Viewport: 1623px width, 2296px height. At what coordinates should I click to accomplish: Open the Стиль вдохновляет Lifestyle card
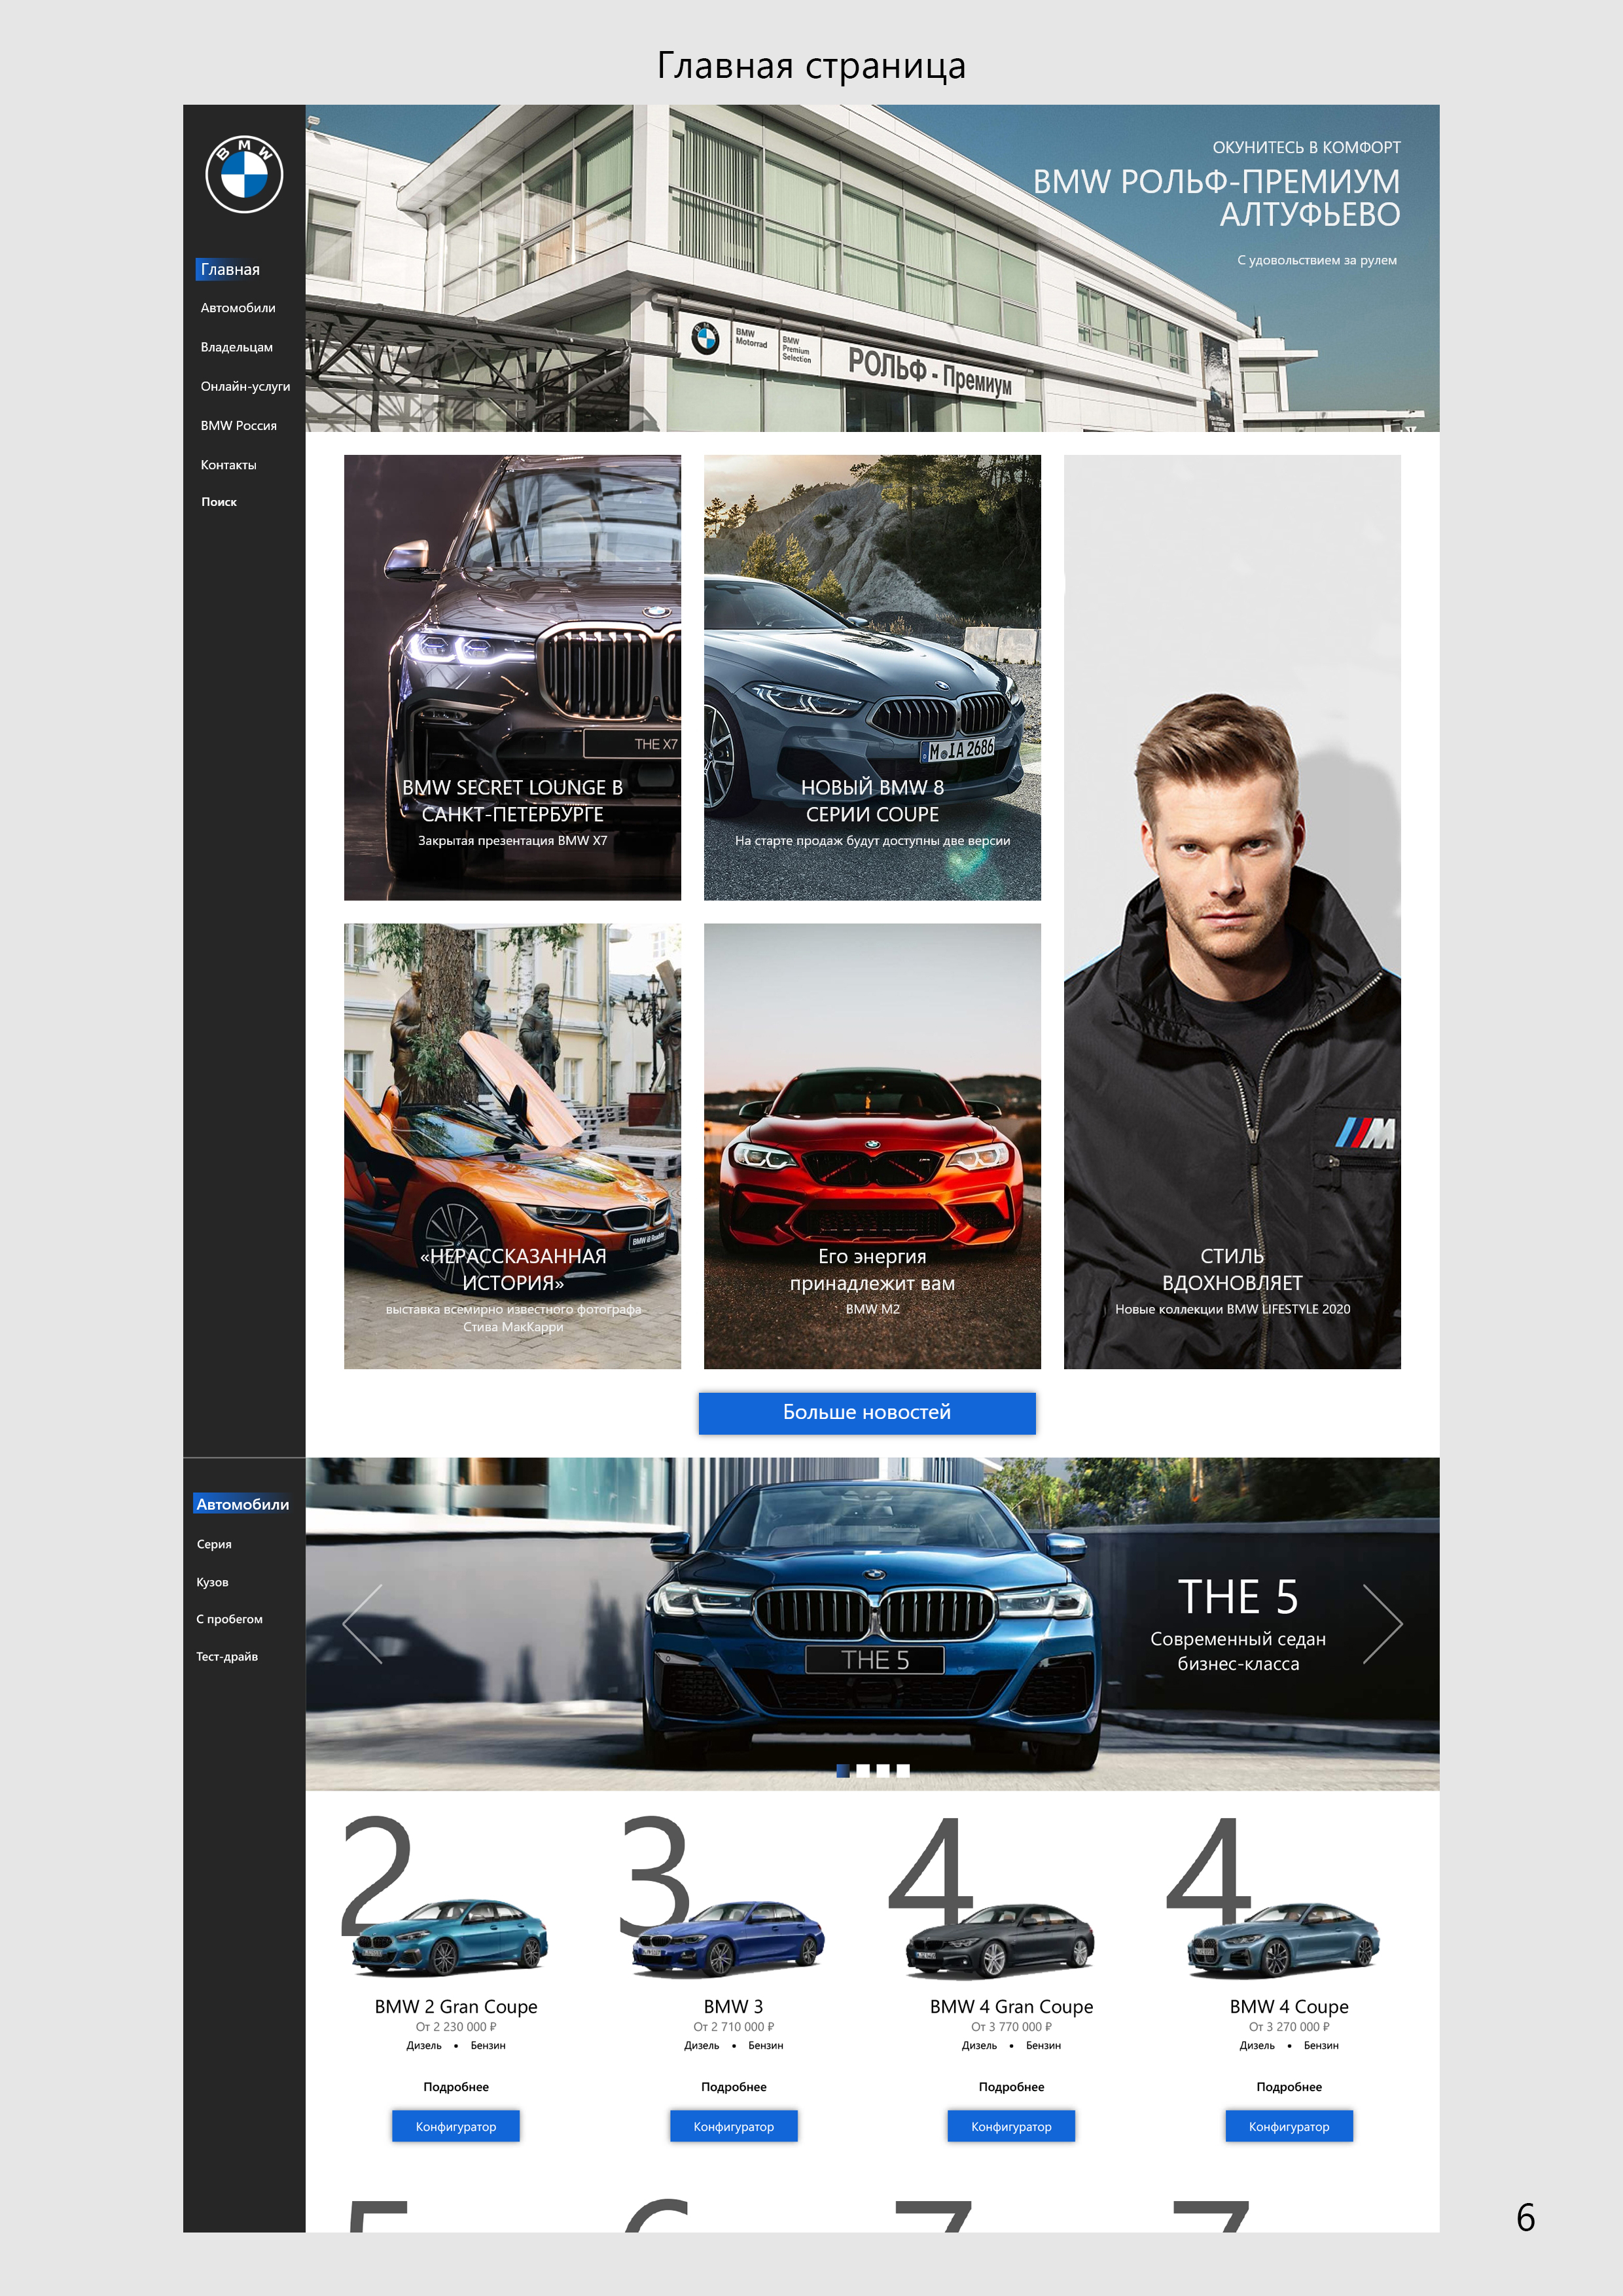pyautogui.click(x=1232, y=912)
